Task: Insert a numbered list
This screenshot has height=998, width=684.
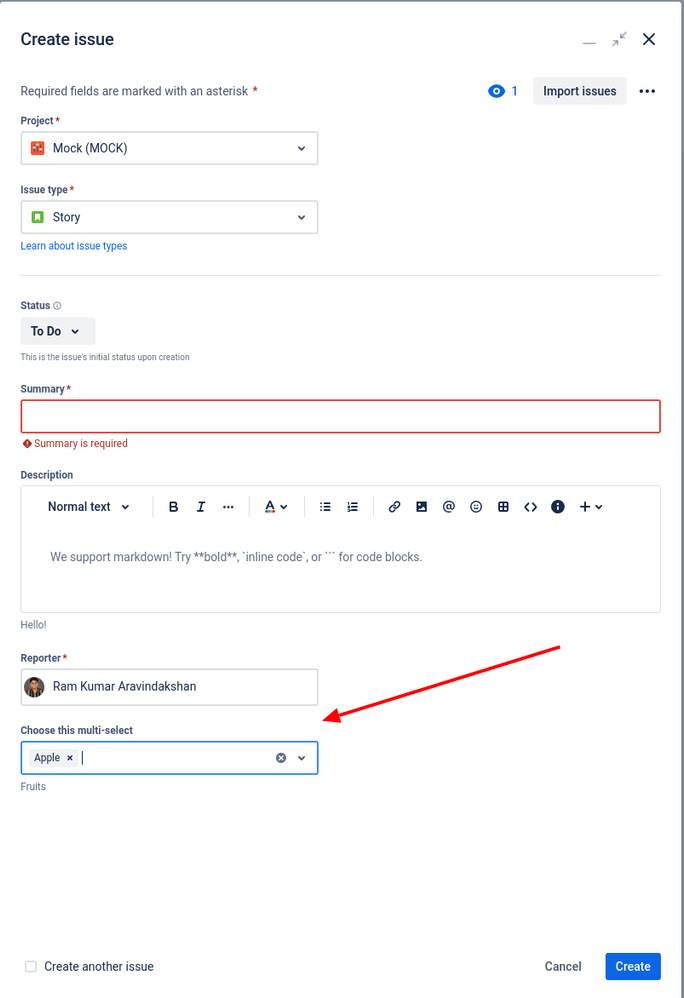Action: coord(352,507)
